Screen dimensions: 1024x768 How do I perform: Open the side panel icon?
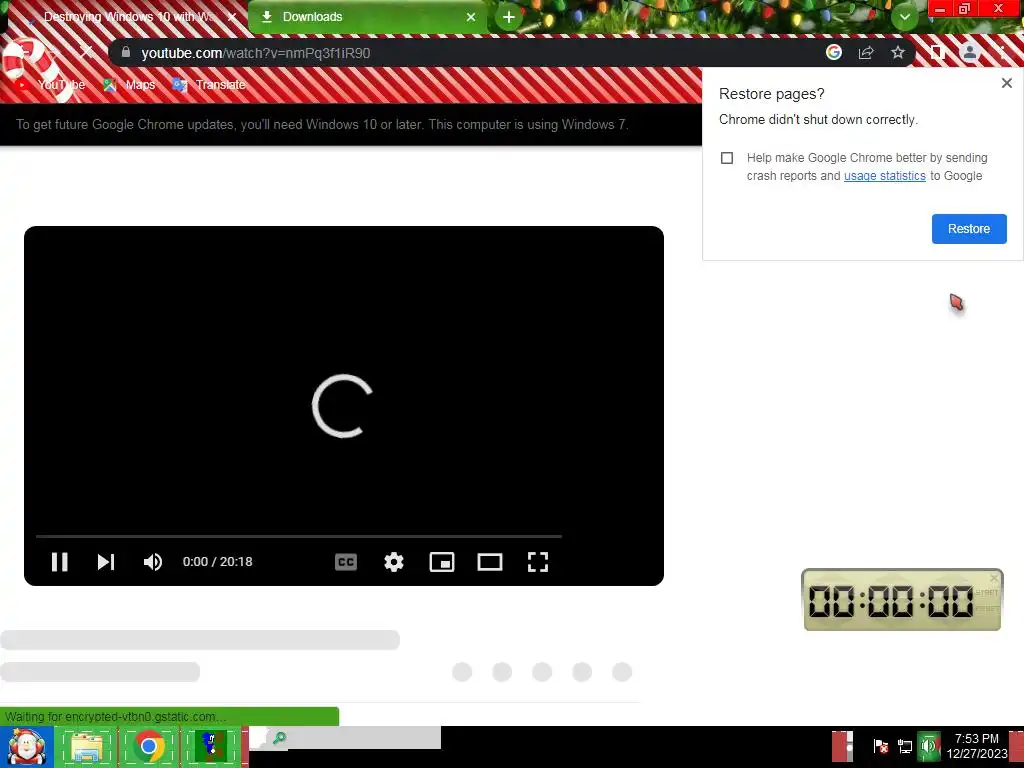tap(937, 52)
